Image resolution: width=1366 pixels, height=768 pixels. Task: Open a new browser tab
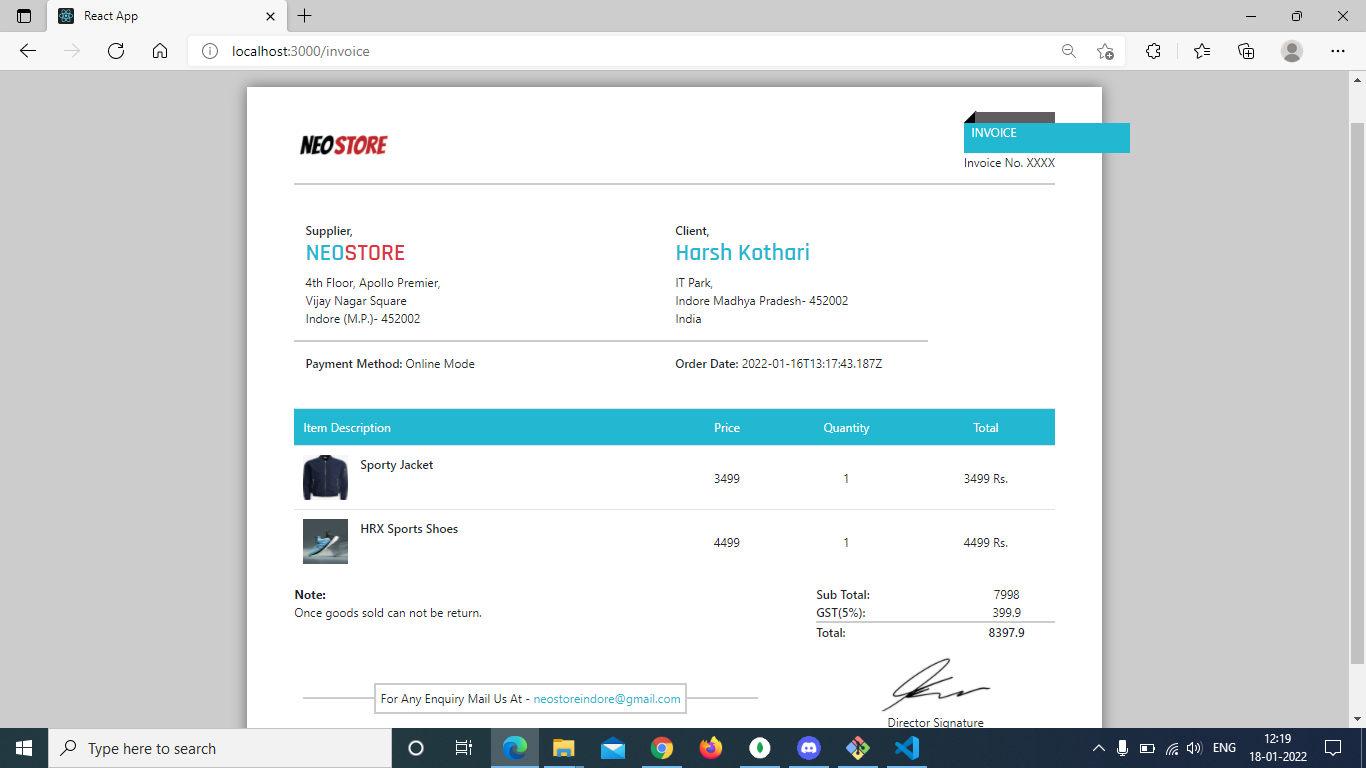[x=305, y=15]
